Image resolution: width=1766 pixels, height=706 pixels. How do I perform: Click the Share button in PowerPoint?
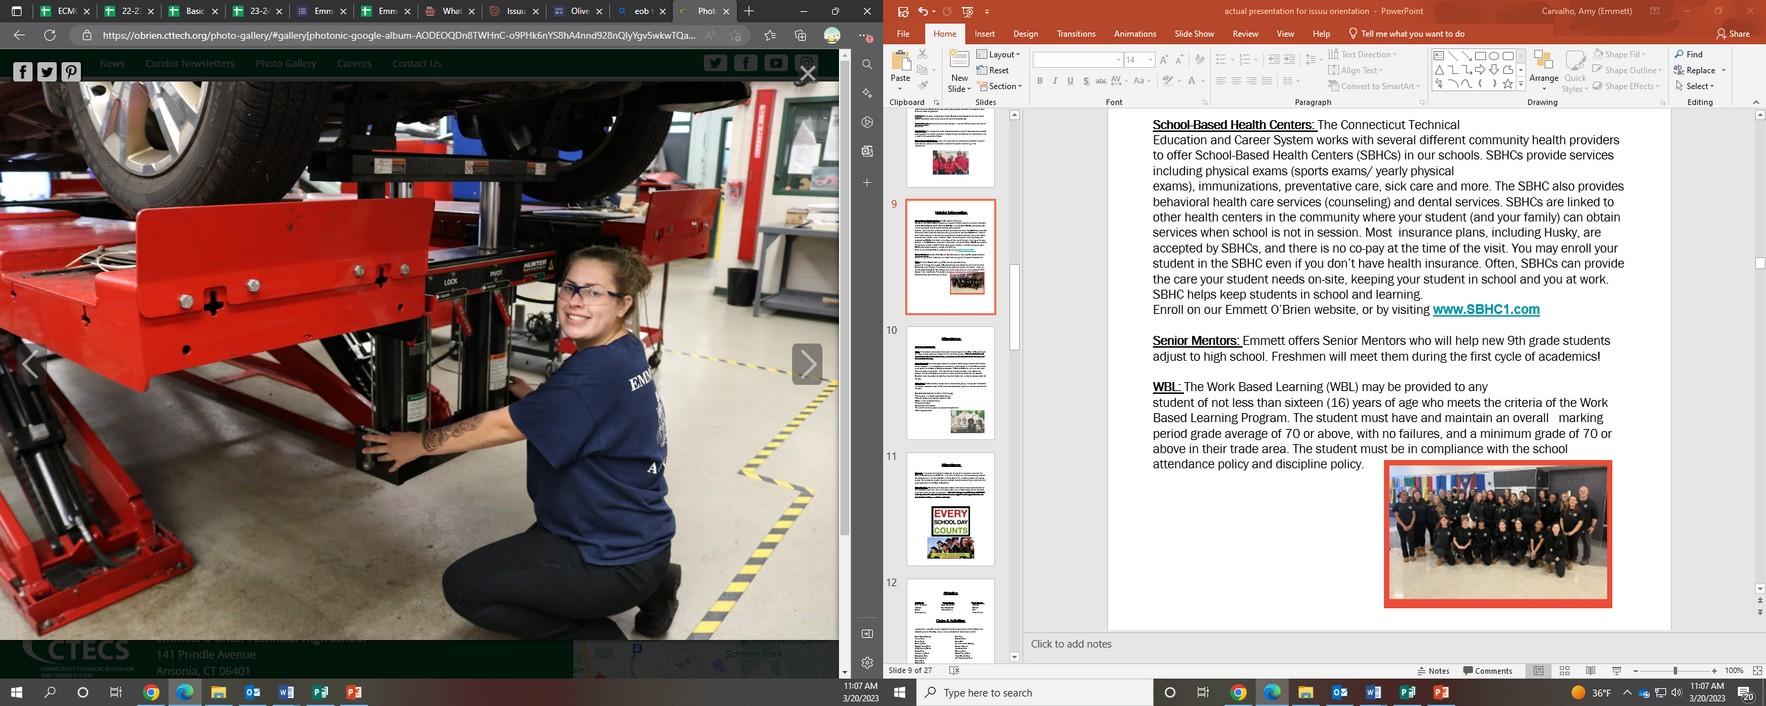pos(1733,34)
